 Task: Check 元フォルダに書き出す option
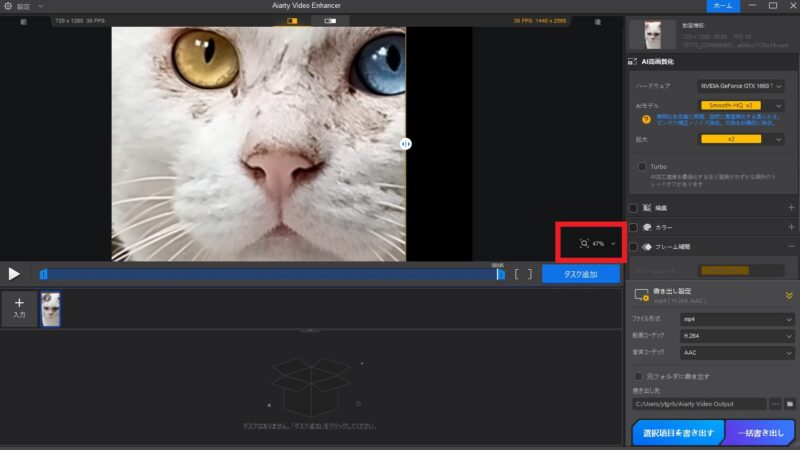[x=639, y=376]
